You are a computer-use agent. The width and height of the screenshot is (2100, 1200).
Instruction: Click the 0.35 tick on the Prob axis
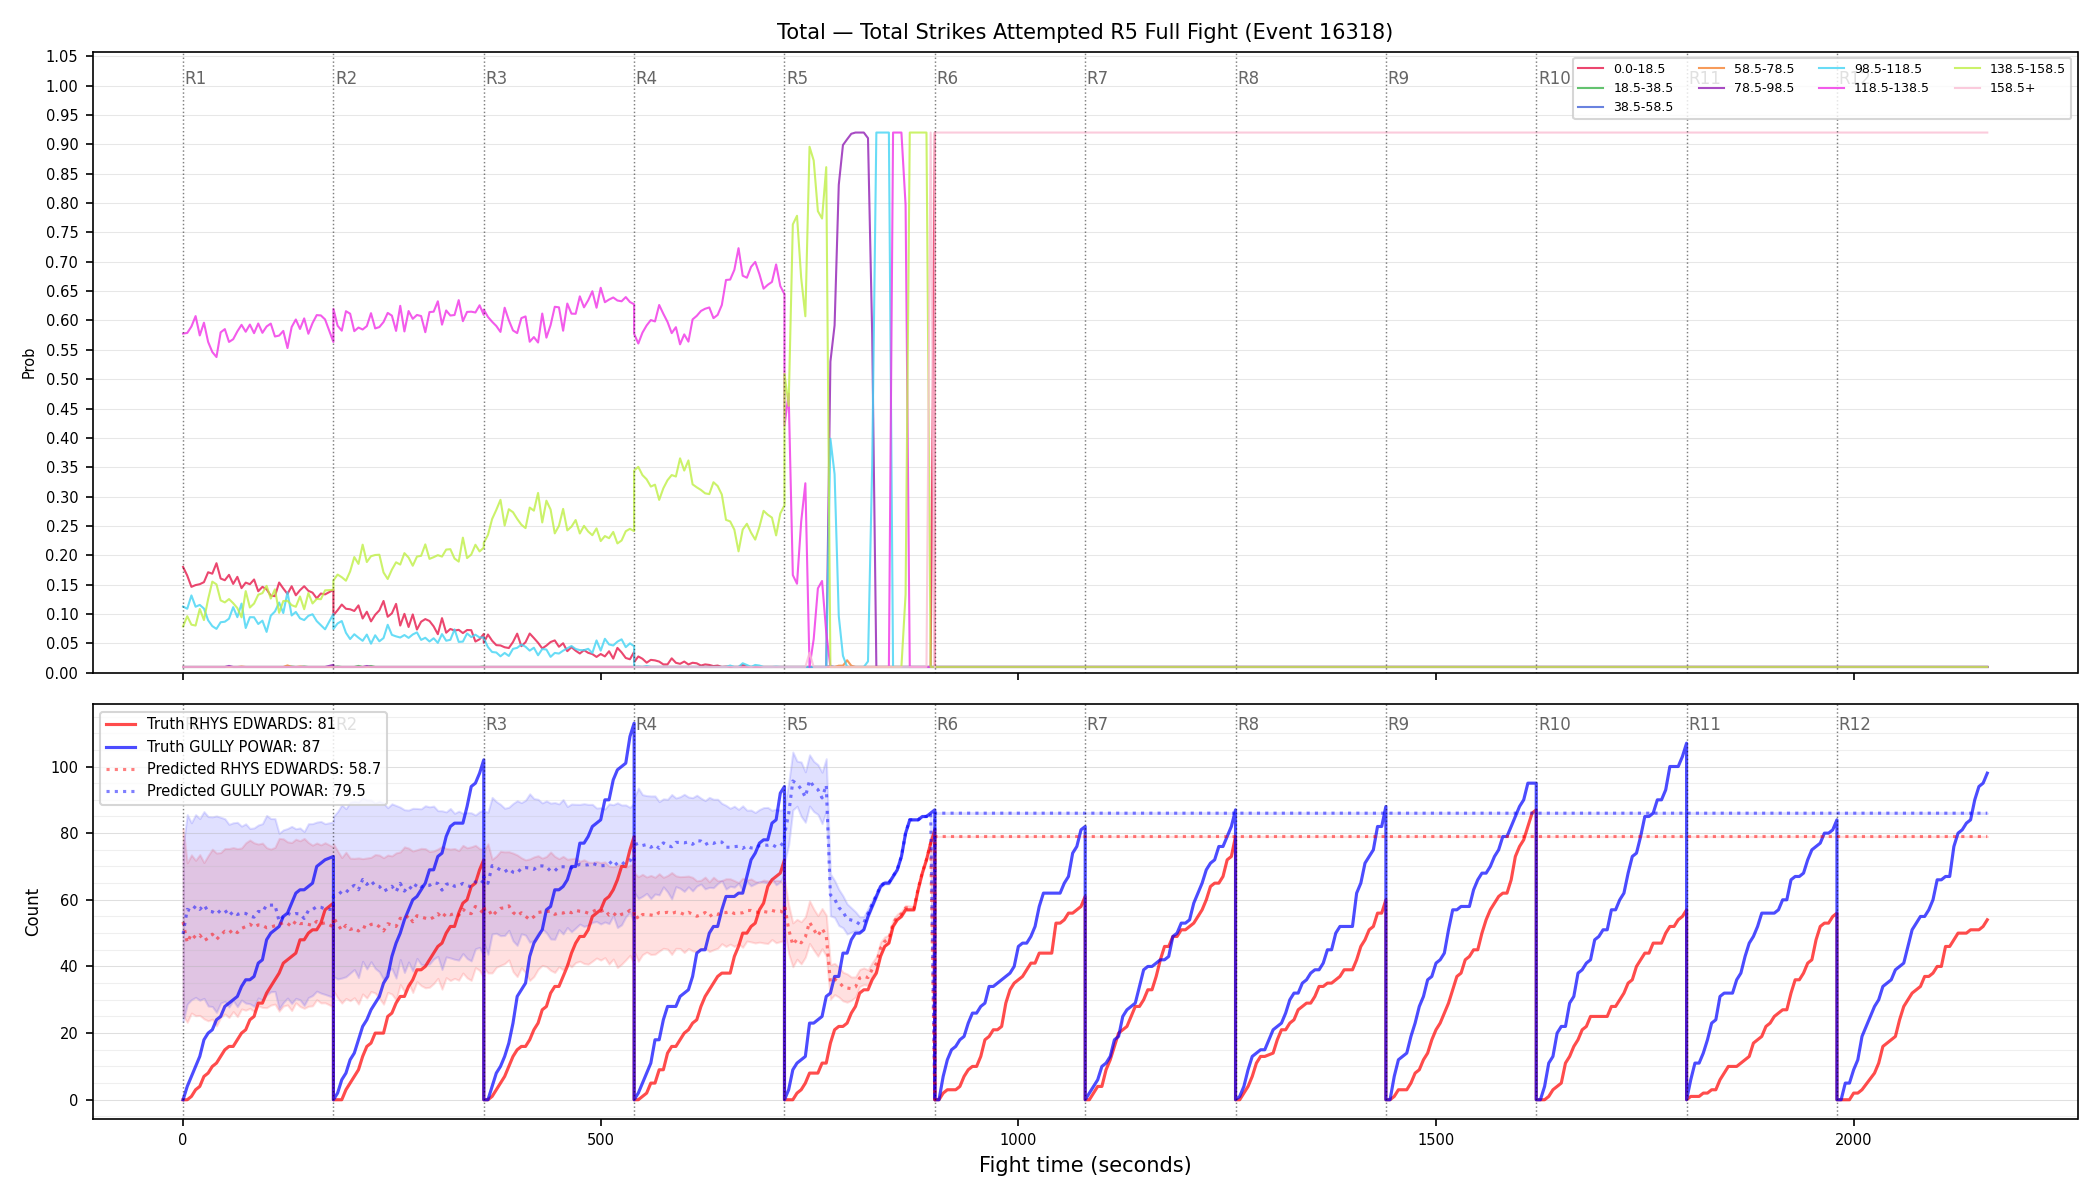tap(62, 467)
